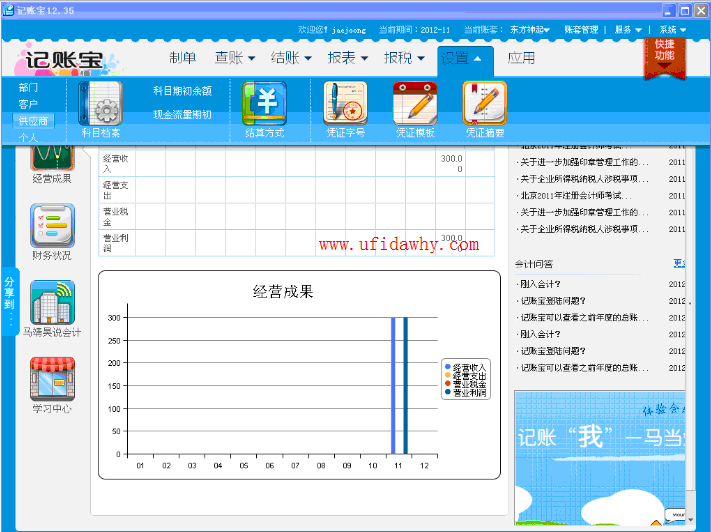Open the 凭证字号 voucher number icon
The width and height of the screenshot is (711, 532).
pos(345,104)
